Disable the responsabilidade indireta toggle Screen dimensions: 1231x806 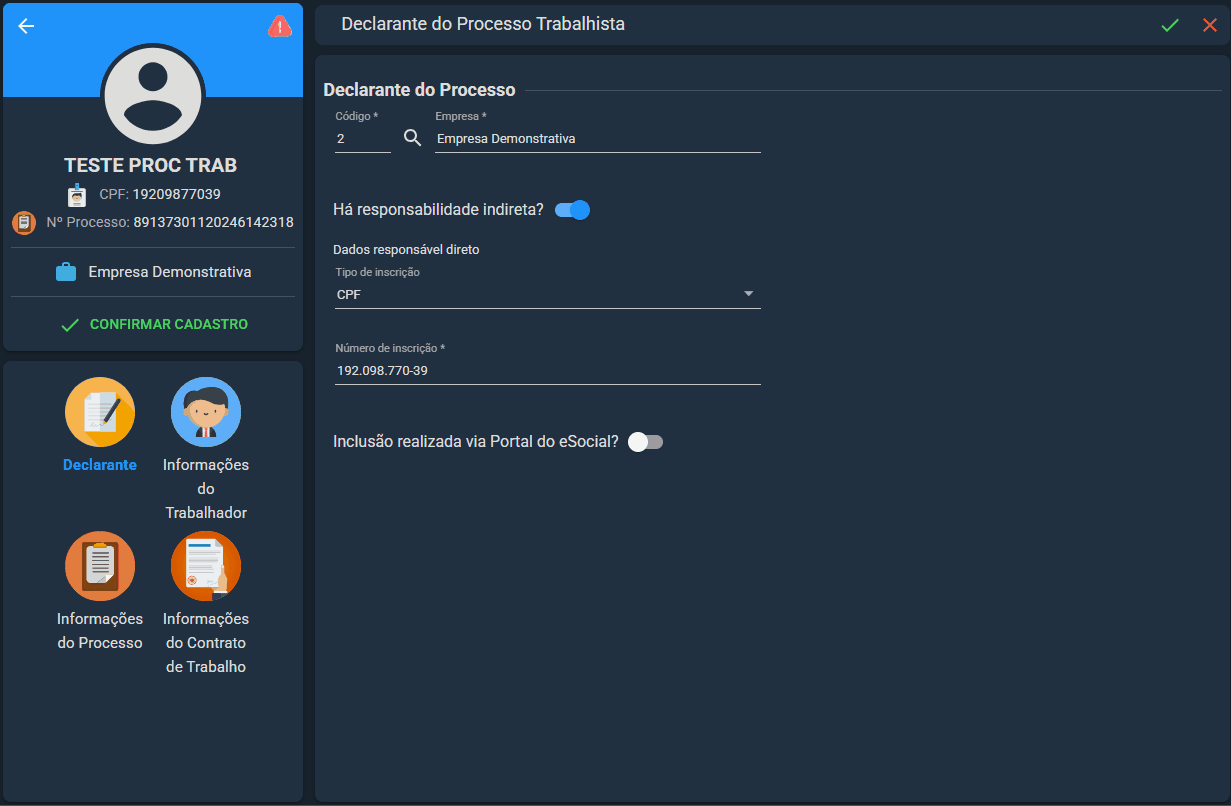pyautogui.click(x=573, y=210)
